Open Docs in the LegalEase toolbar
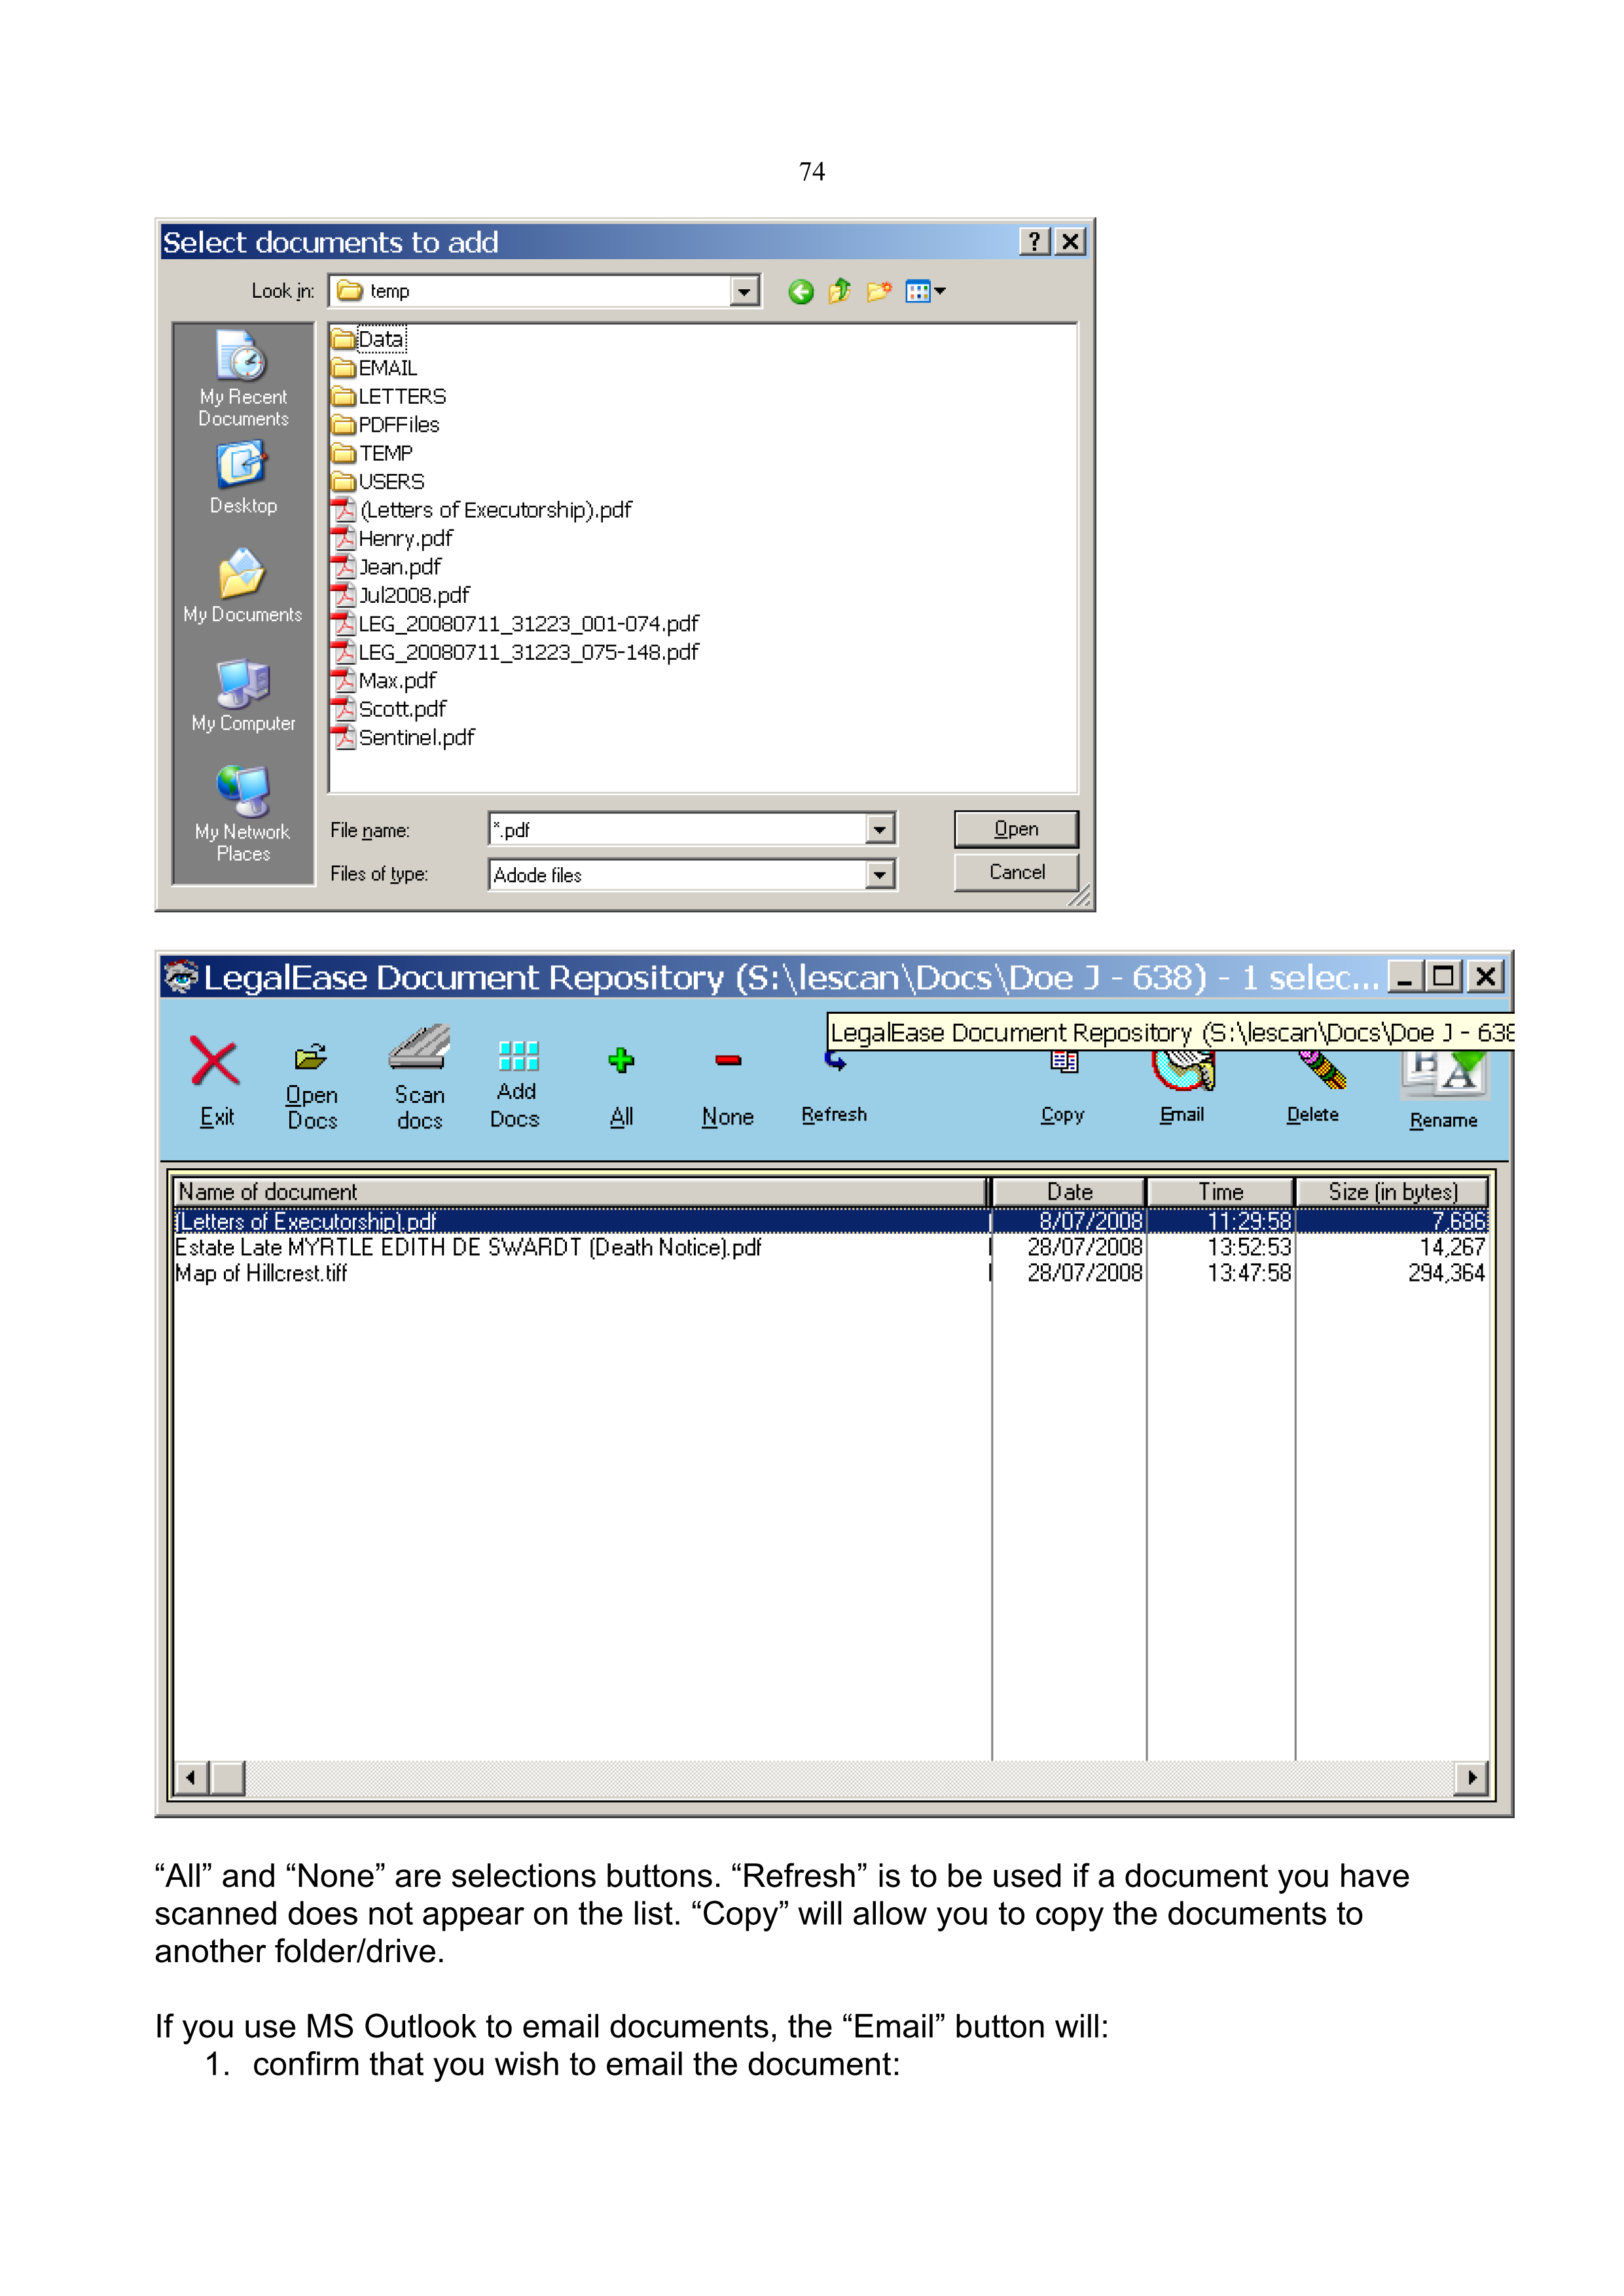 [311, 1087]
